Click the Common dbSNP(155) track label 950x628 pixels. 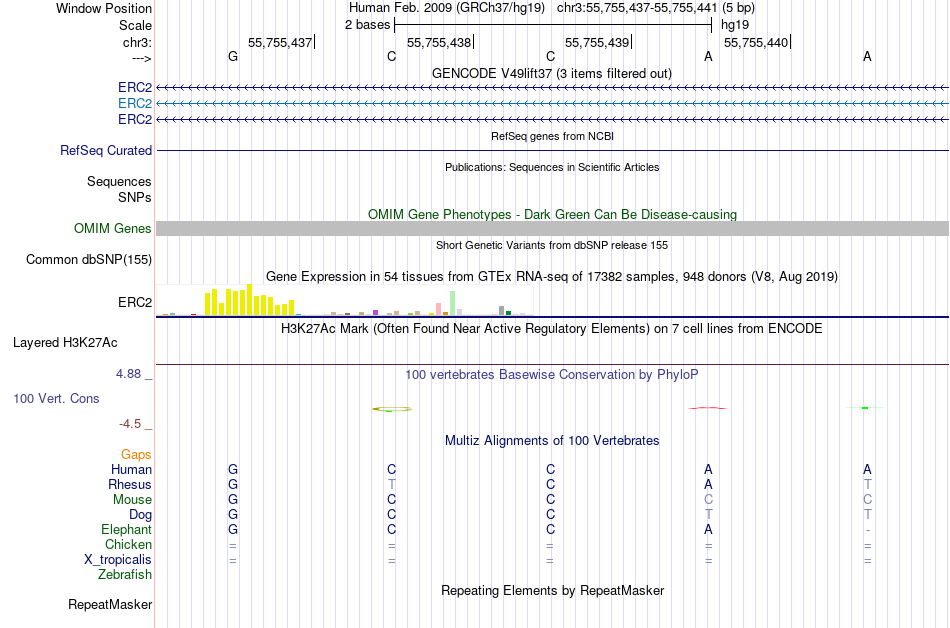tap(89, 259)
